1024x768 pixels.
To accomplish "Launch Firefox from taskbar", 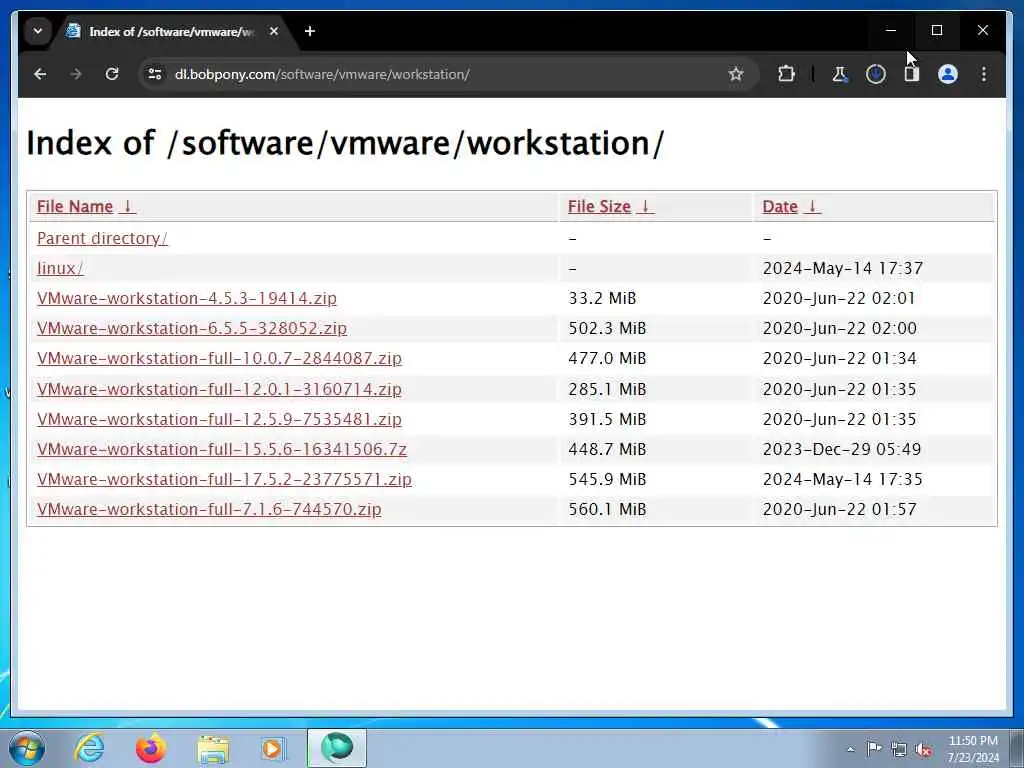I will click(150, 748).
